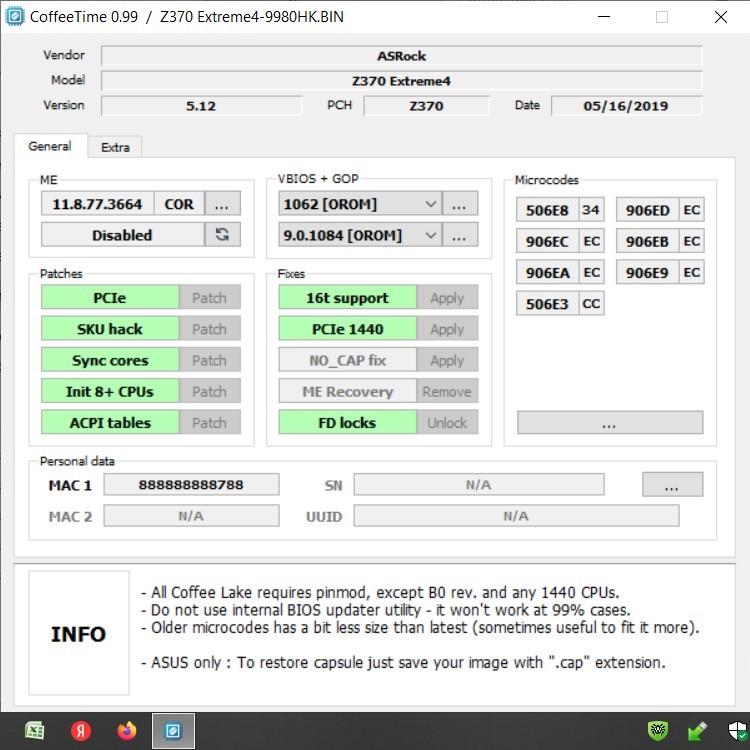Screen dimensions: 750x750
Task: Click the INFO box
Action: point(79,633)
